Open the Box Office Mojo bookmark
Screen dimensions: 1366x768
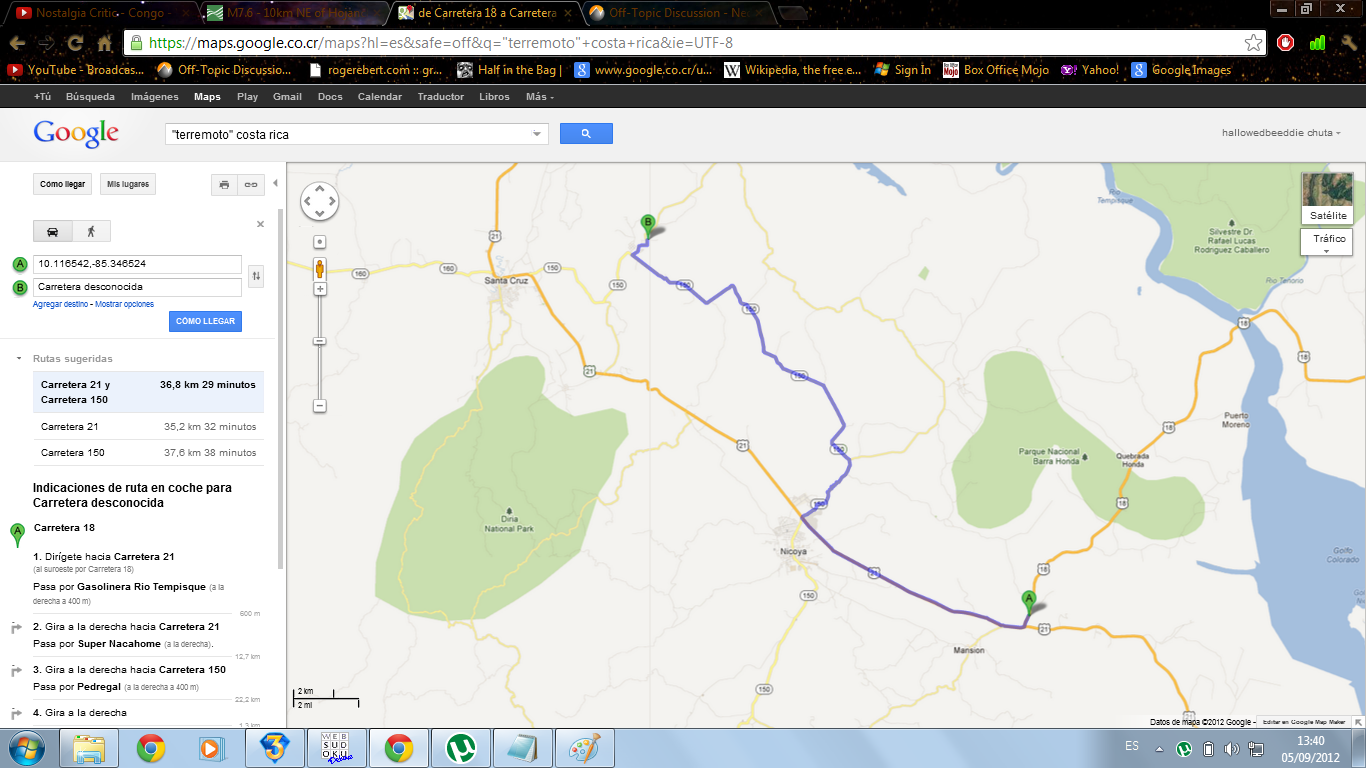click(x=995, y=70)
